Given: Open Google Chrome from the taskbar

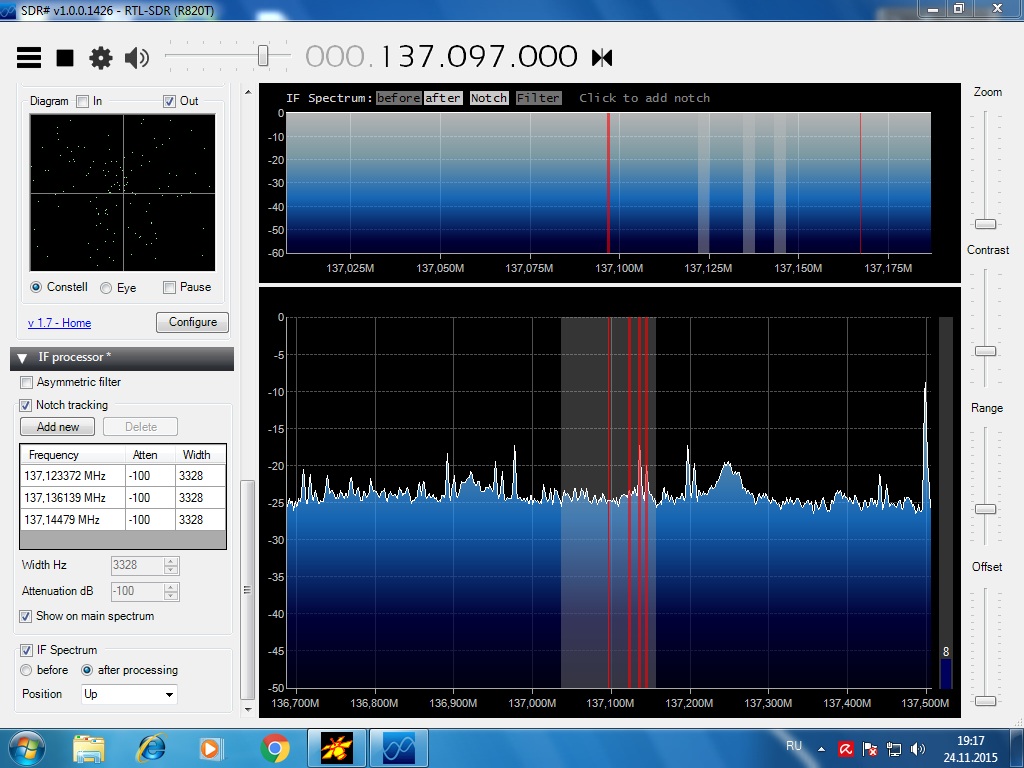Looking at the screenshot, I should [x=275, y=748].
